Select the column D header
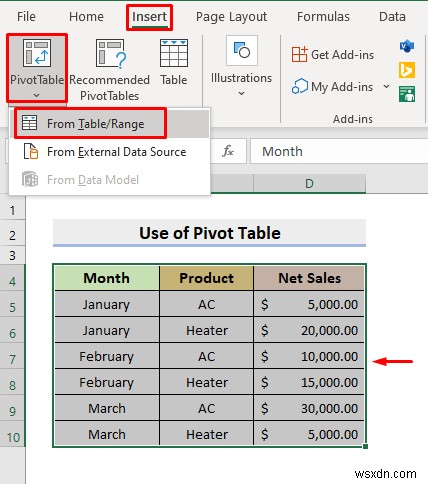The width and height of the screenshot is (428, 484). [x=309, y=184]
